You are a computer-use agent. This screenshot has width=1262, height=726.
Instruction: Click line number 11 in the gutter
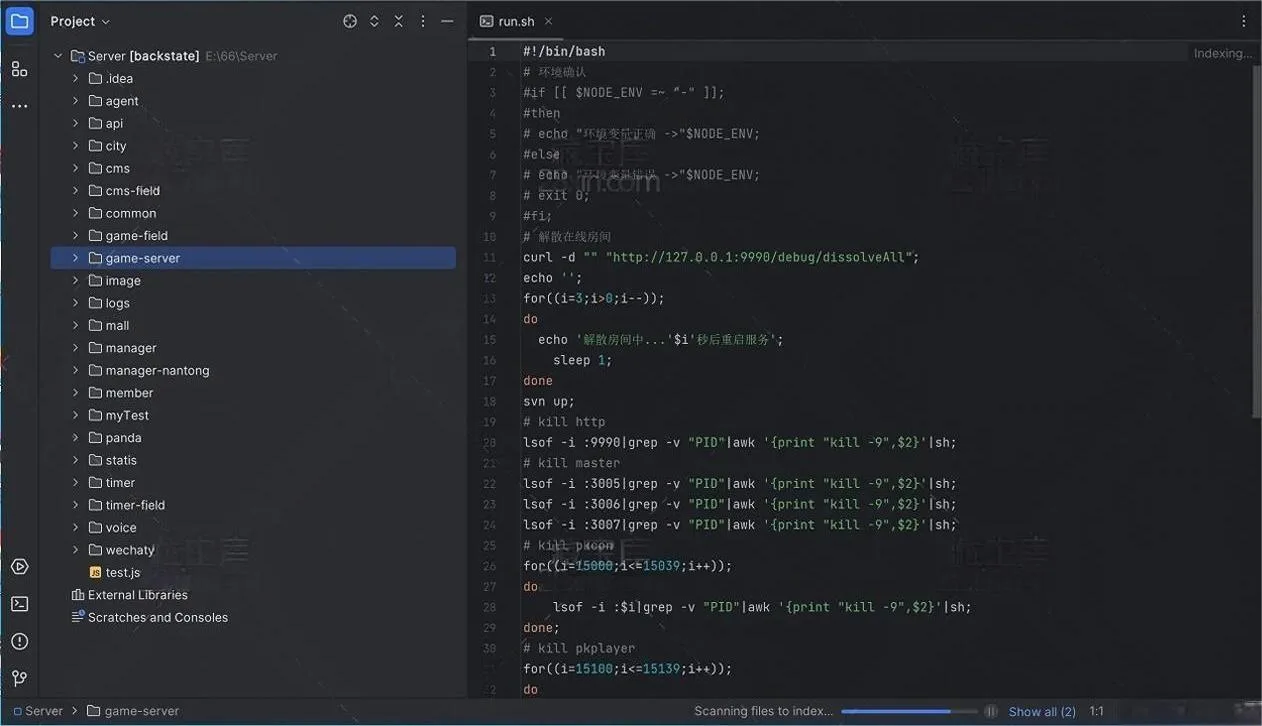click(490, 257)
